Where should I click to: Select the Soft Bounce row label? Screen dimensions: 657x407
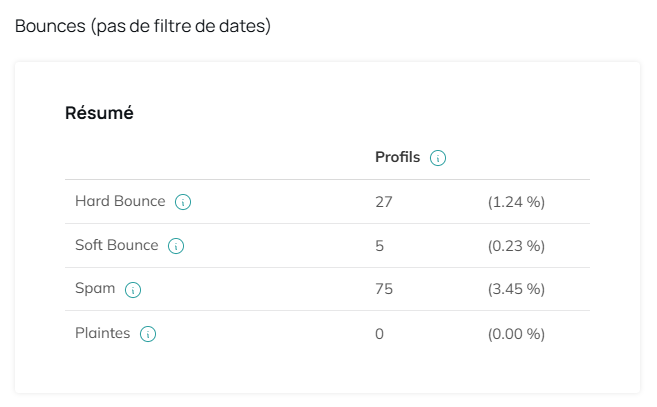click(x=117, y=245)
